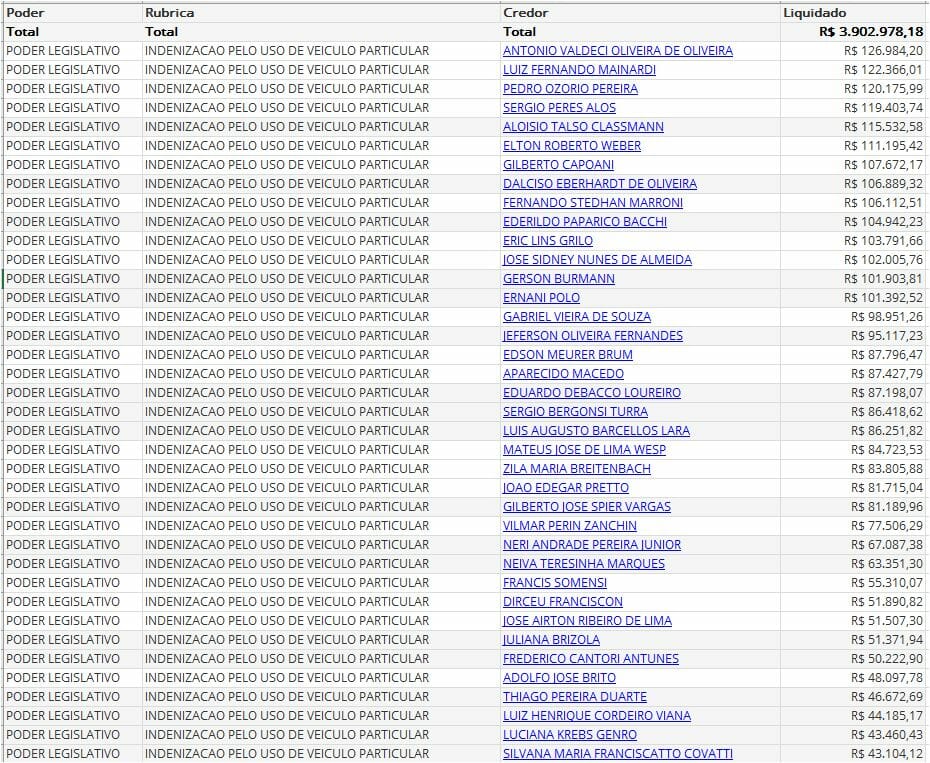This screenshot has height=763, width=930.
Task: Open VILMAR PERIN ZANCHIN link
Action: click(x=569, y=526)
